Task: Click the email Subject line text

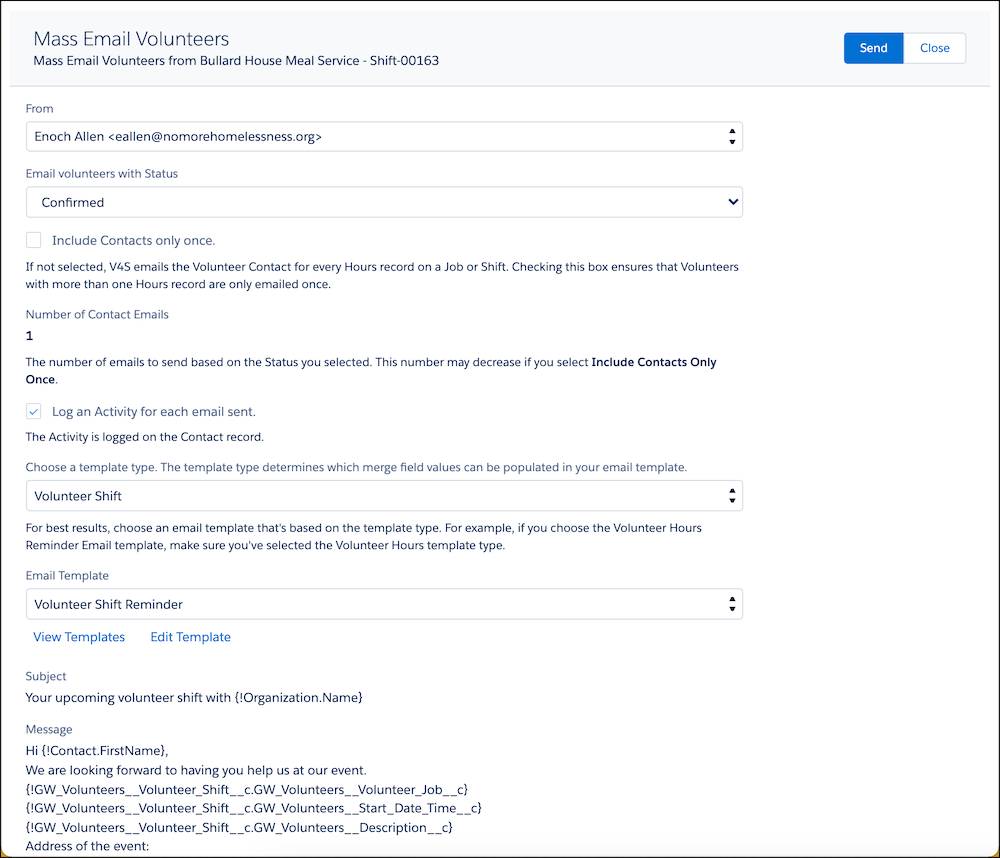Action: [x=194, y=697]
